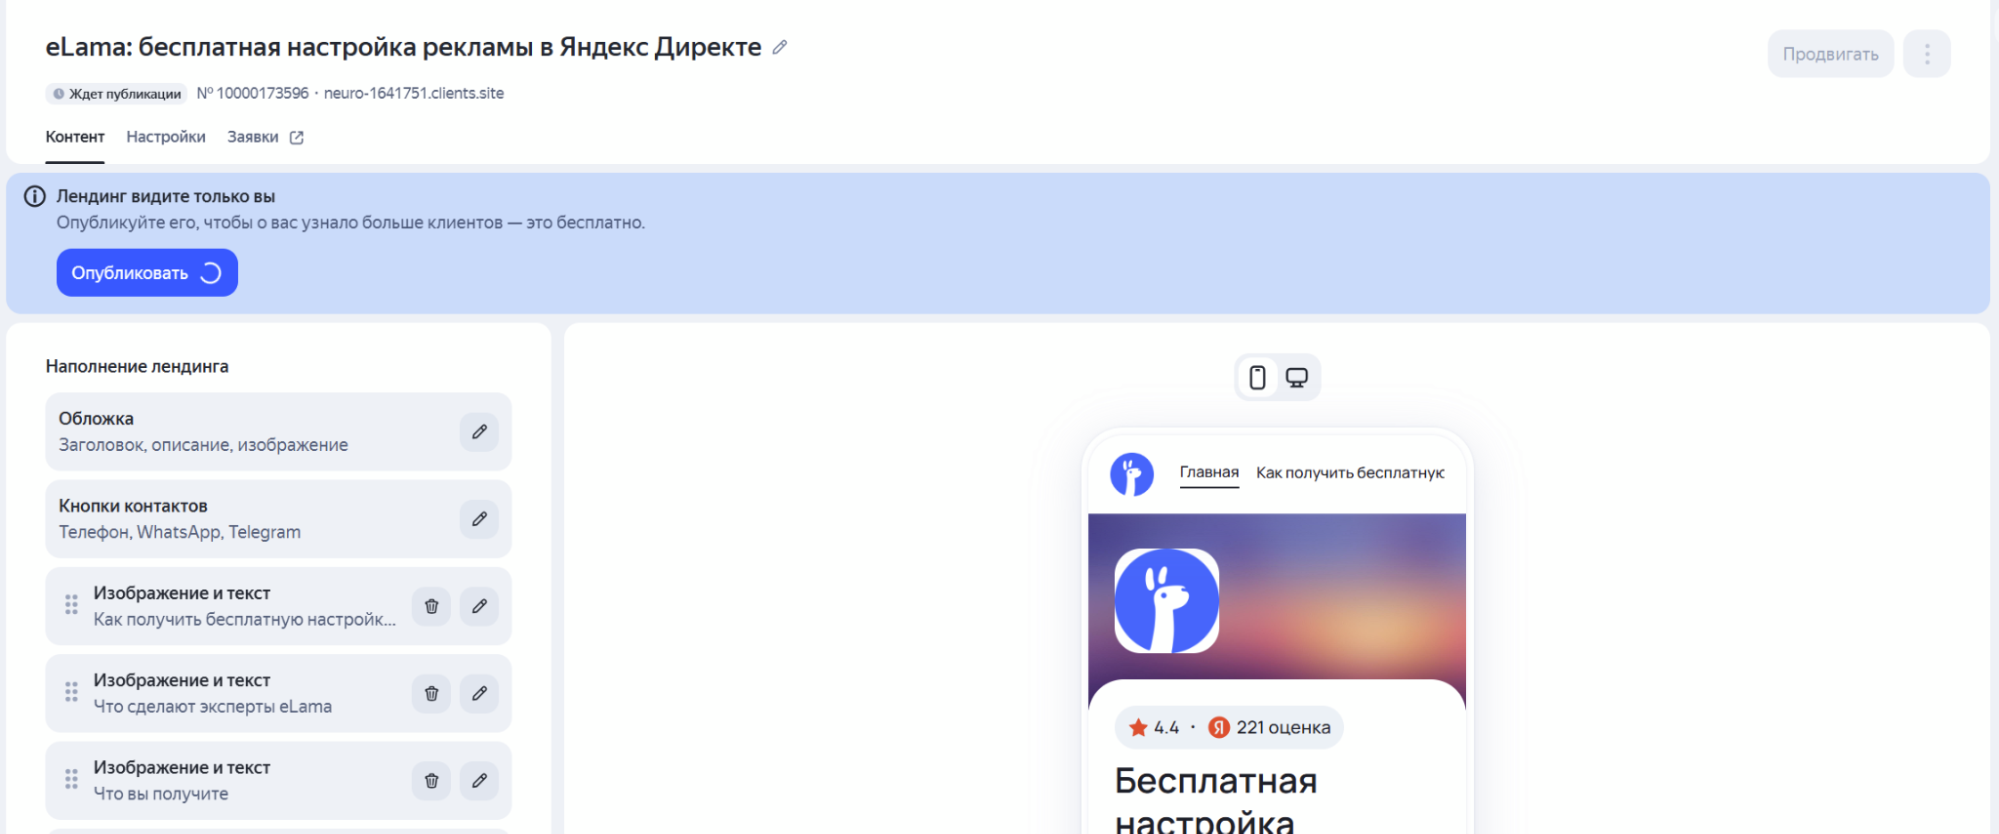
Task: Grab drag handle of 'Как получить бесплатную' block
Action: (71, 605)
